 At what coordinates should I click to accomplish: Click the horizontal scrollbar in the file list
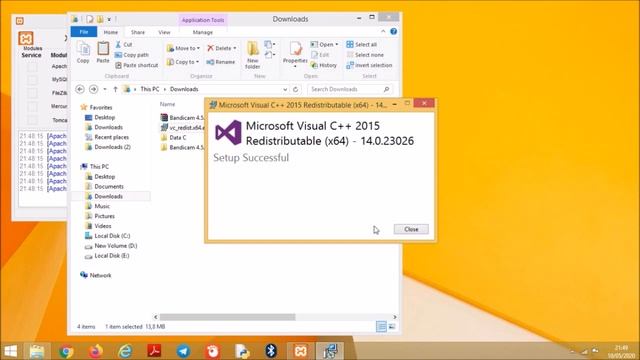point(227,317)
